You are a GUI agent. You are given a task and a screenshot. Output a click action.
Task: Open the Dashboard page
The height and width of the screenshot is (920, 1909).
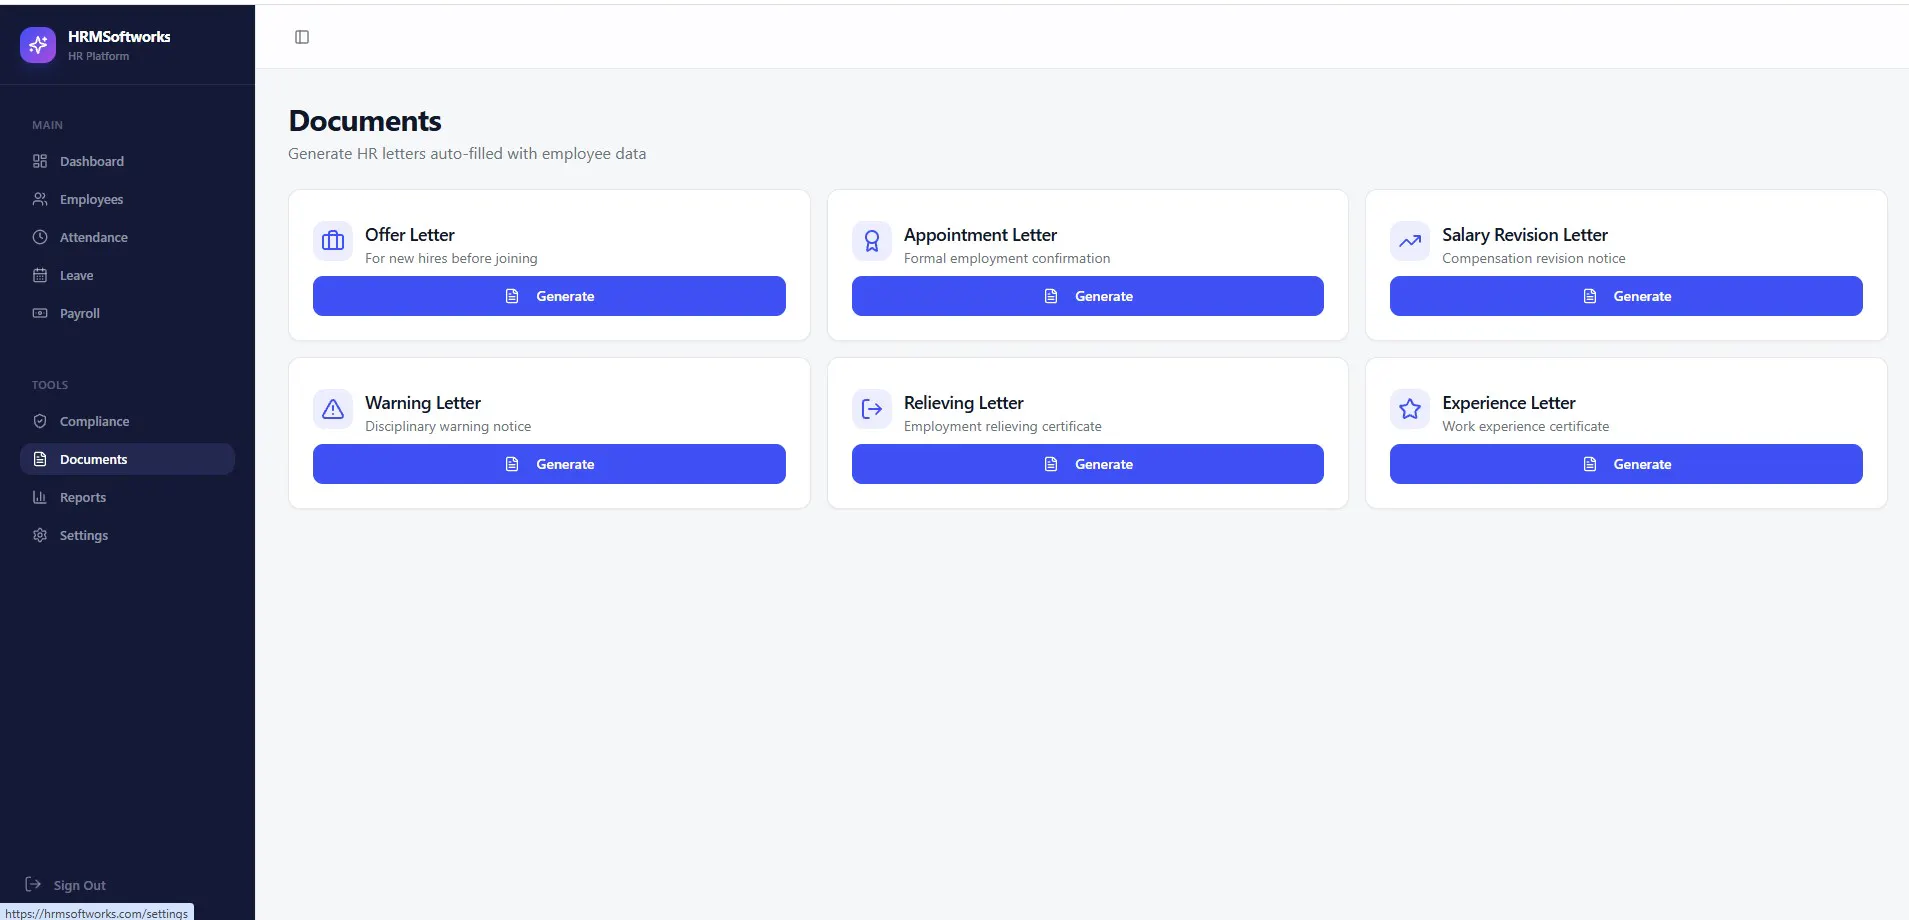coord(127,161)
